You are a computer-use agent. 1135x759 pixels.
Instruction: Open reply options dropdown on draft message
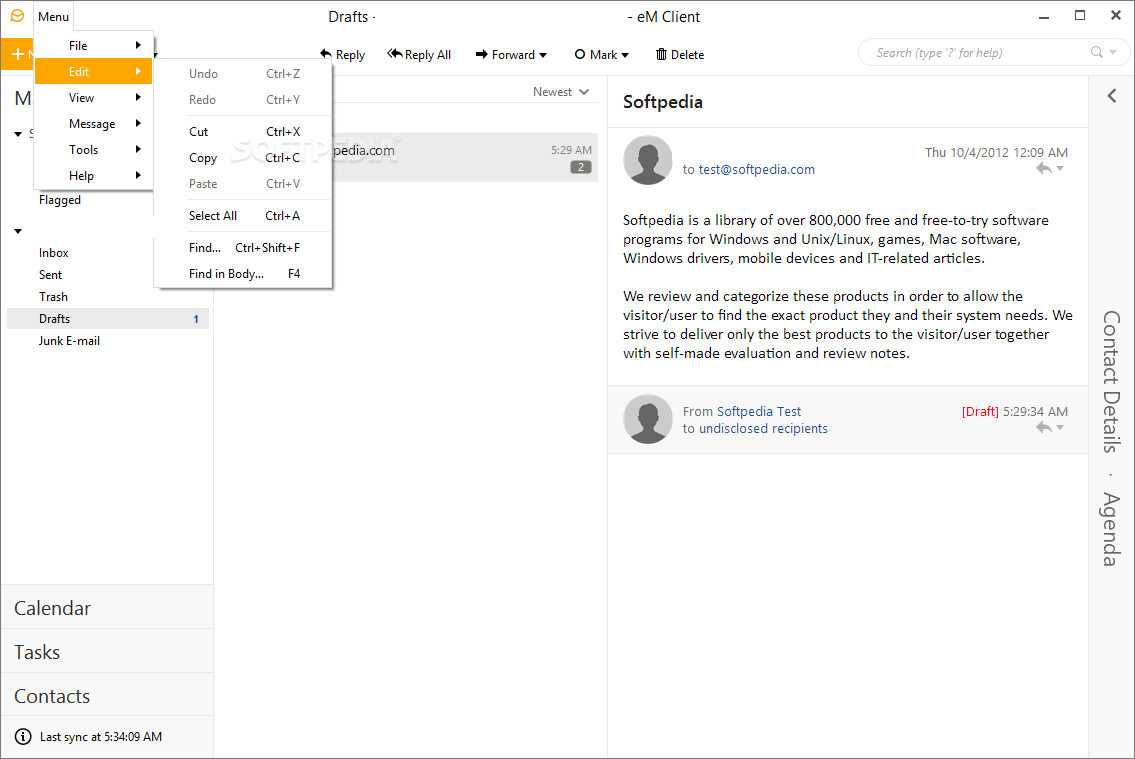[x=1060, y=428]
